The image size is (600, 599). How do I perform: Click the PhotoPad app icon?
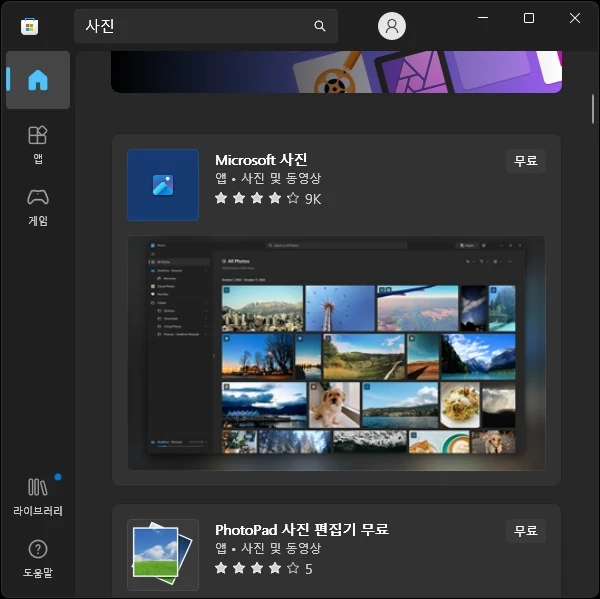(x=163, y=555)
